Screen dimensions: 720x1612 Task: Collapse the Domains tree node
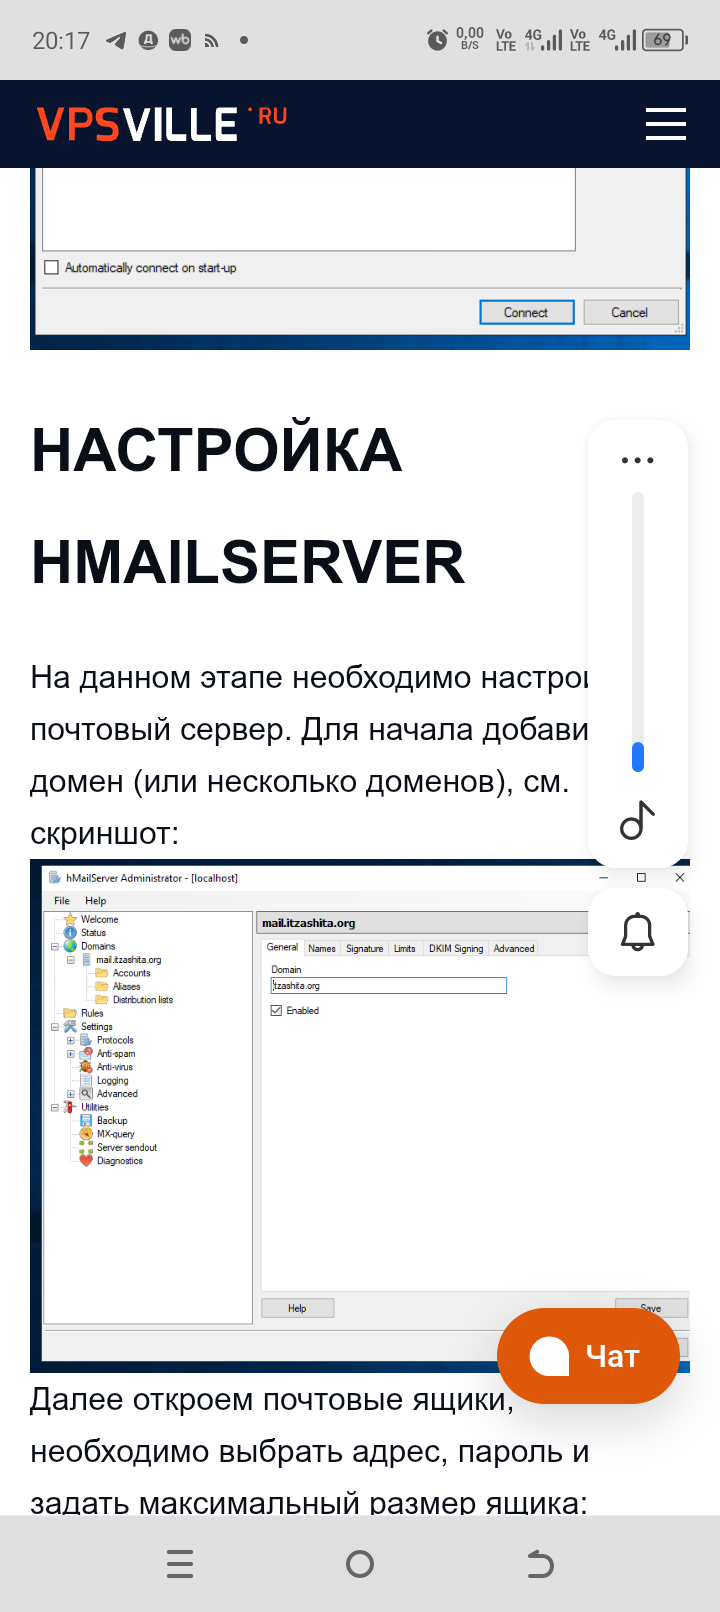pyautogui.click(x=55, y=946)
